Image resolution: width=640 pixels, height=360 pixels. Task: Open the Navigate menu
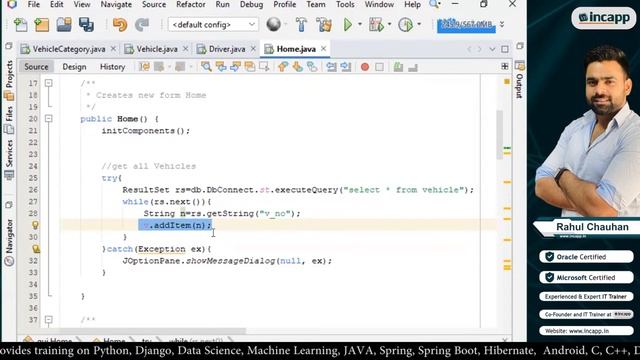(116, 4)
